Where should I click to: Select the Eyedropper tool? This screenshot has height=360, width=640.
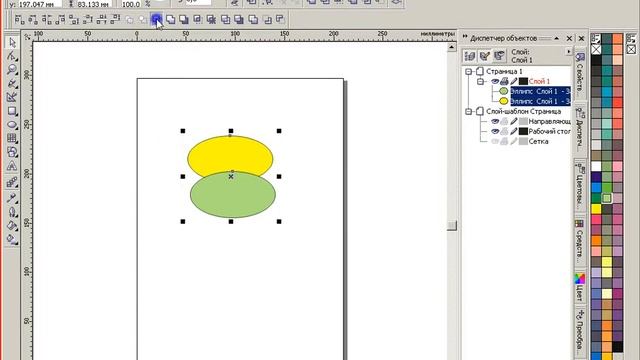(12, 198)
